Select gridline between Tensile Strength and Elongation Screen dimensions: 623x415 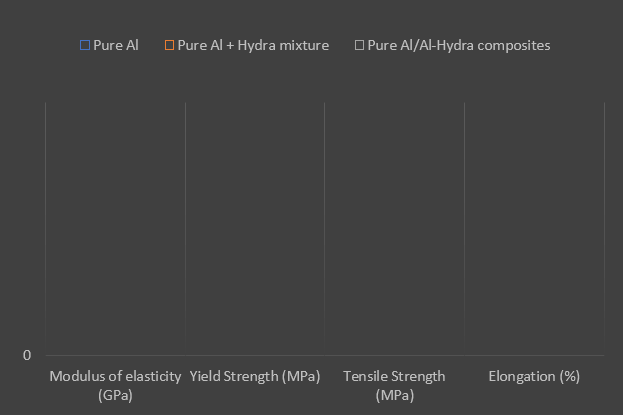pos(464,228)
